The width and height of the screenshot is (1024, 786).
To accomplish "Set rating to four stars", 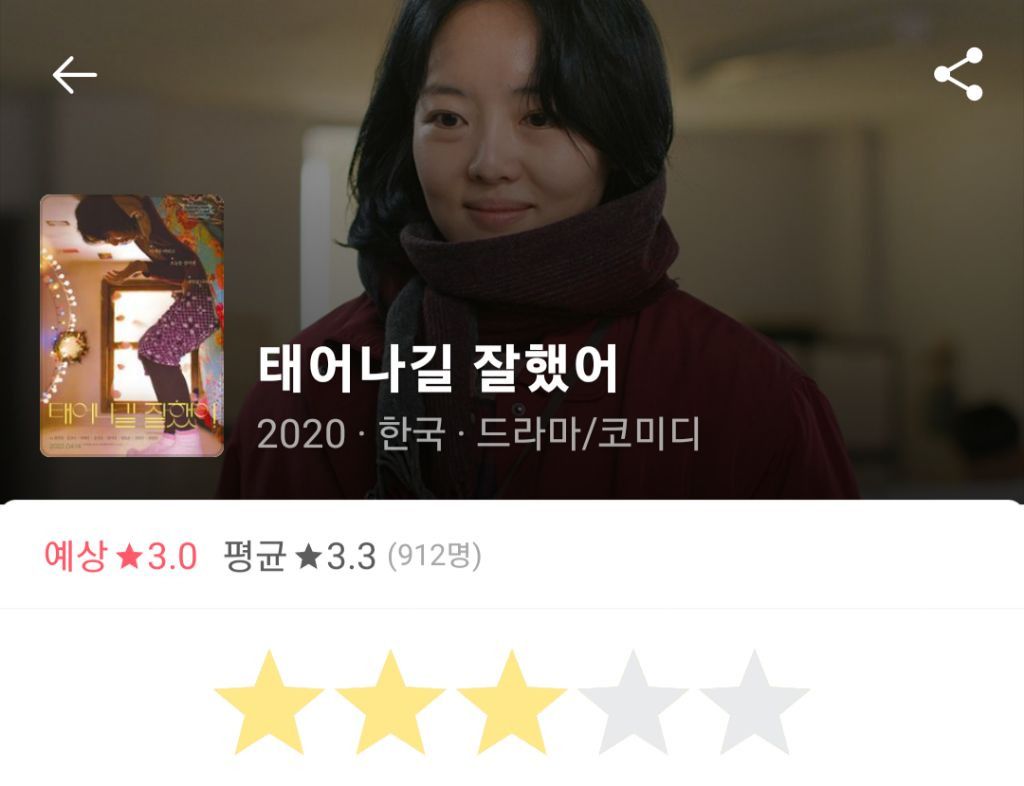I will coord(633,702).
